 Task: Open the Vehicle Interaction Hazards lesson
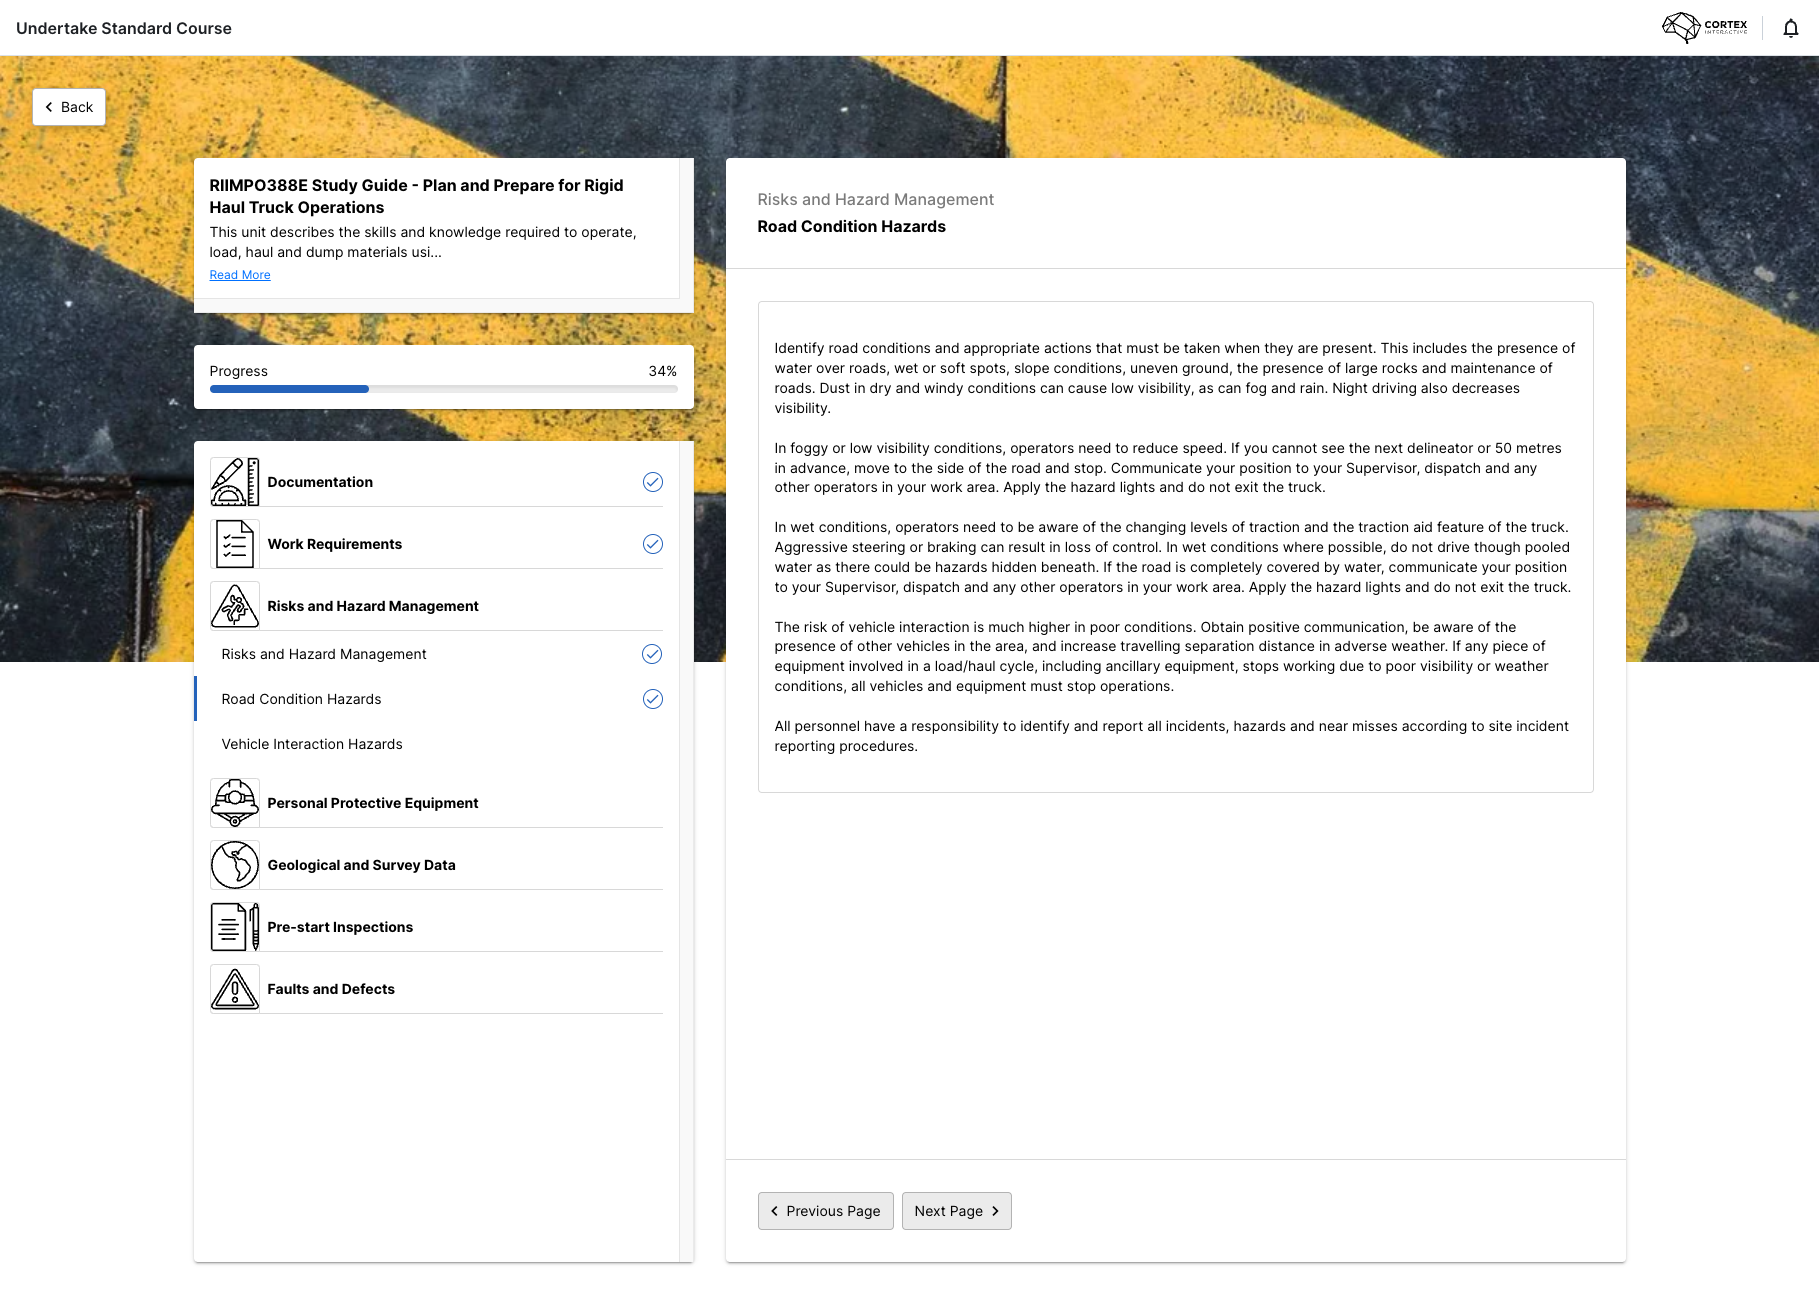coord(437,744)
